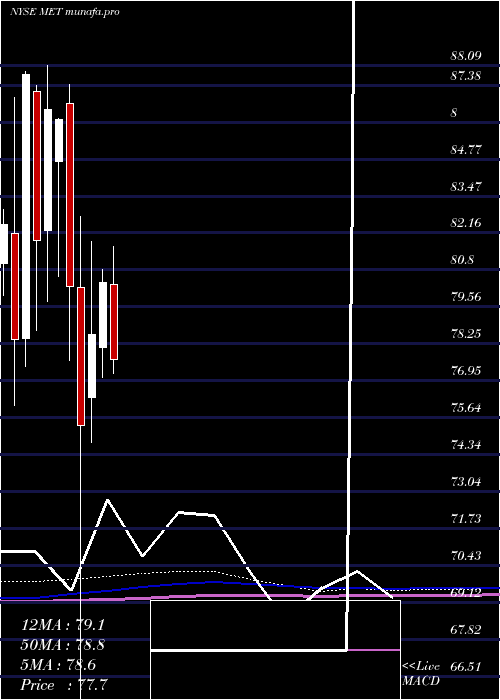Screen dimensions: 500x700
Task: Click the 71.73 price axis label
Action: (466, 519)
